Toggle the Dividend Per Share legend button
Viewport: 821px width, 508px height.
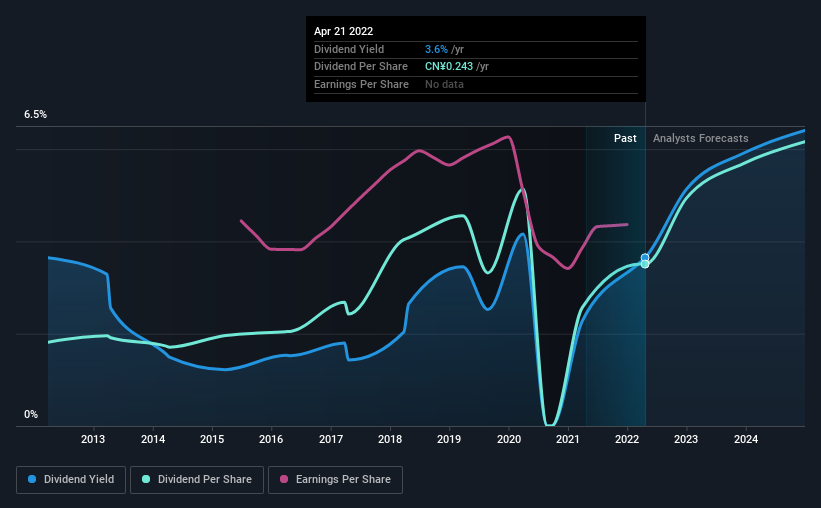197,479
